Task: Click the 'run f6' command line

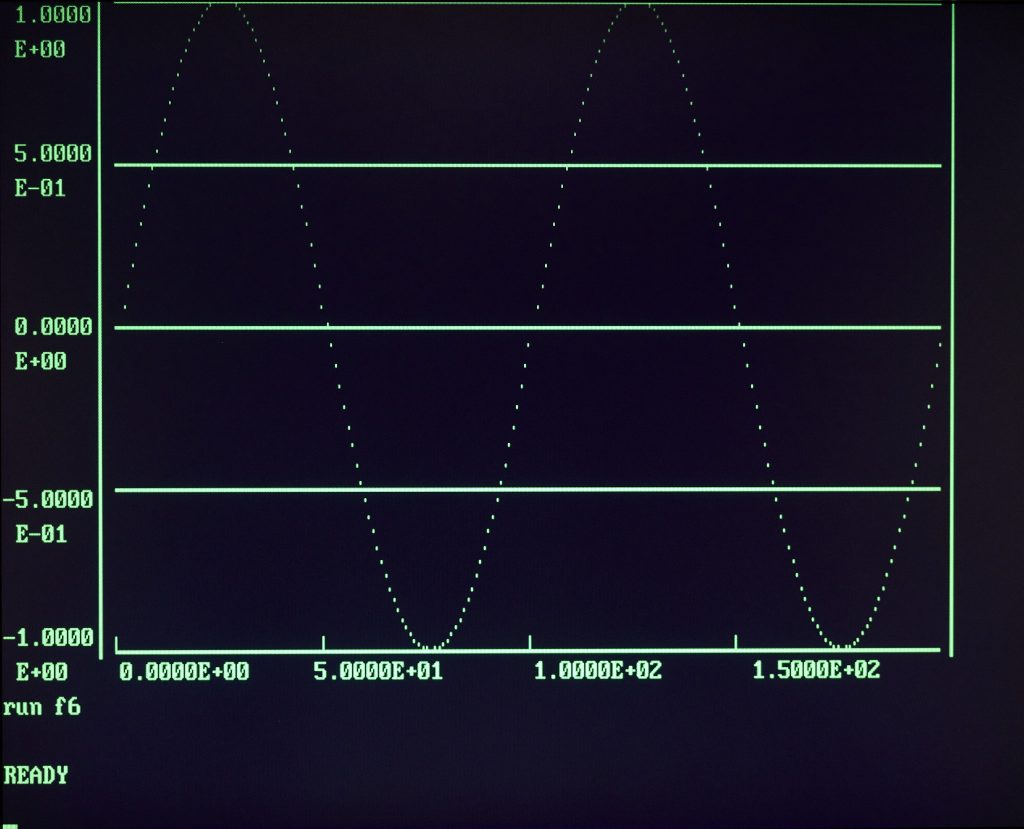Action: [x=42, y=706]
